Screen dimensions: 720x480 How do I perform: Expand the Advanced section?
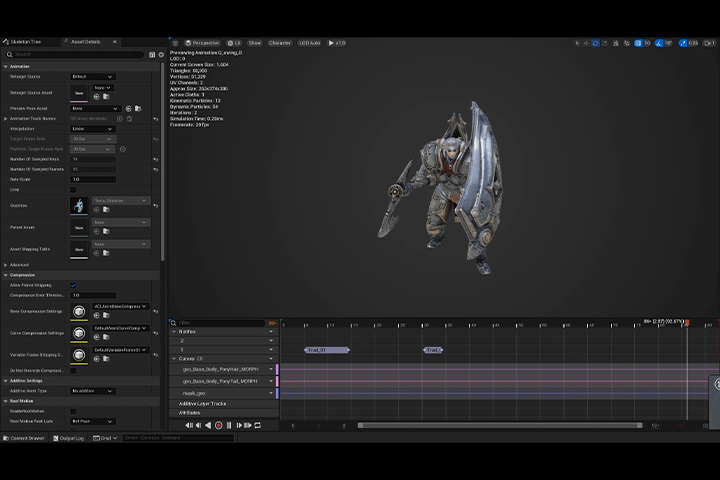pyautogui.click(x=6, y=265)
